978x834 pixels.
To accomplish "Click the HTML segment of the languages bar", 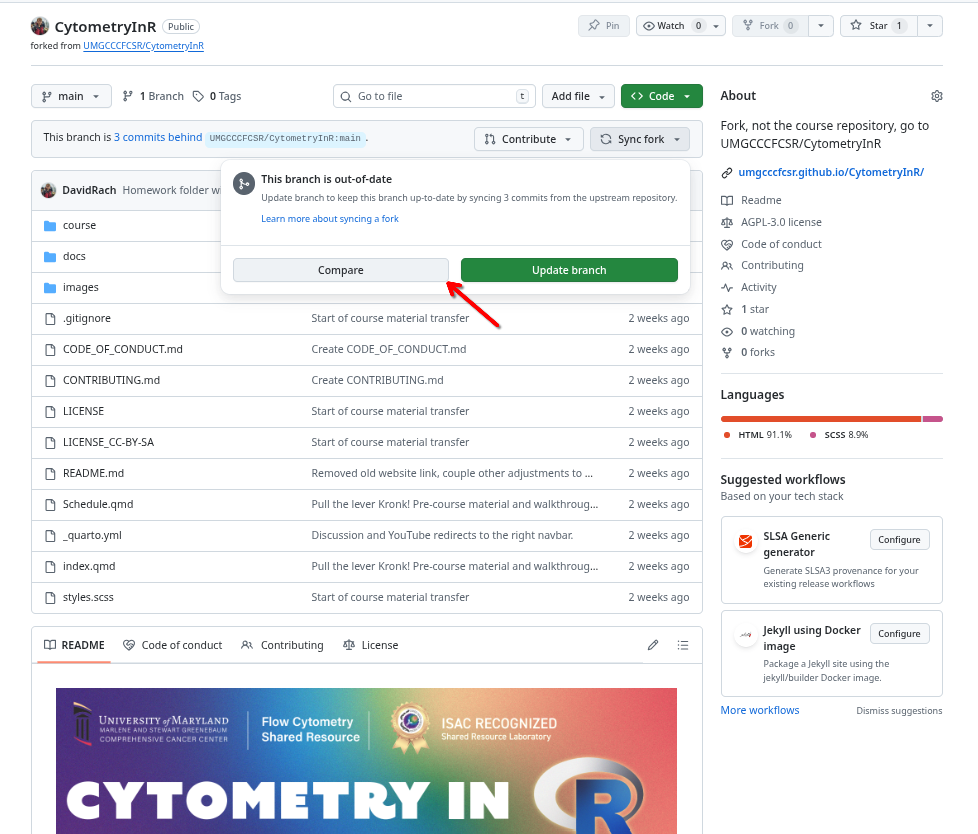I will click(x=820, y=418).
